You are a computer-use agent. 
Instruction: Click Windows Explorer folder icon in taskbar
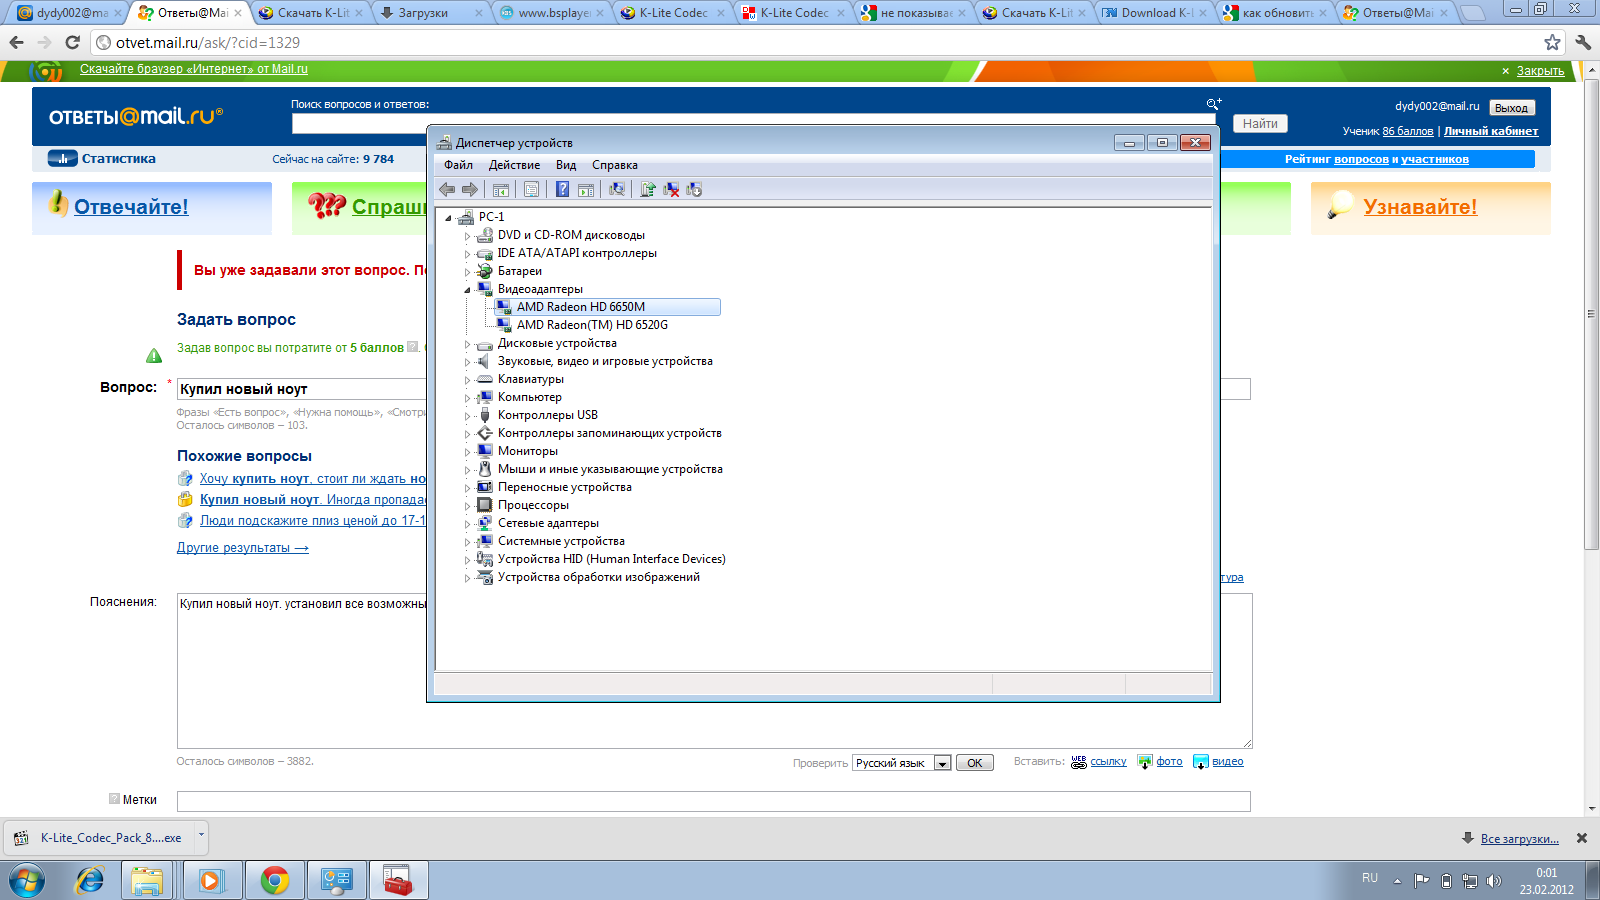147,880
